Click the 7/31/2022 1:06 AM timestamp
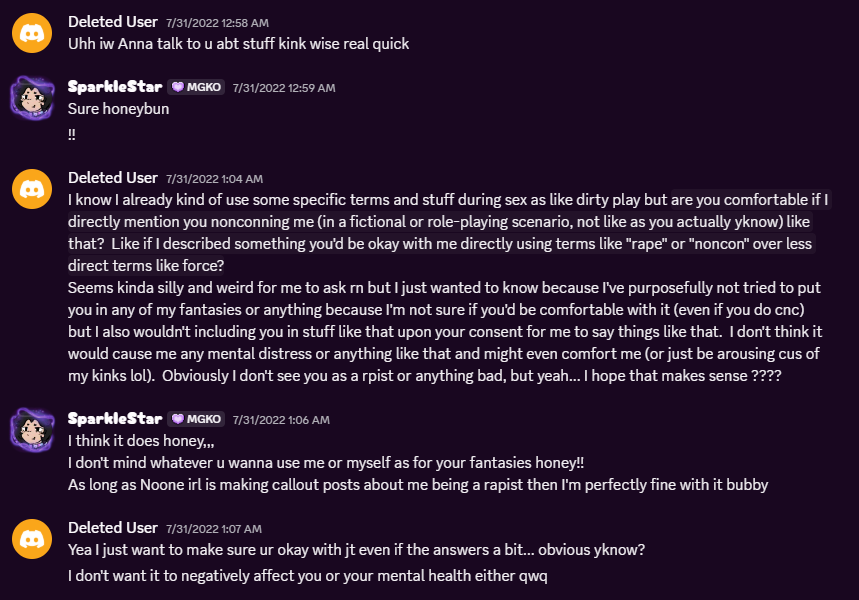The width and height of the screenshot is (859, 600). coord(281,420)
